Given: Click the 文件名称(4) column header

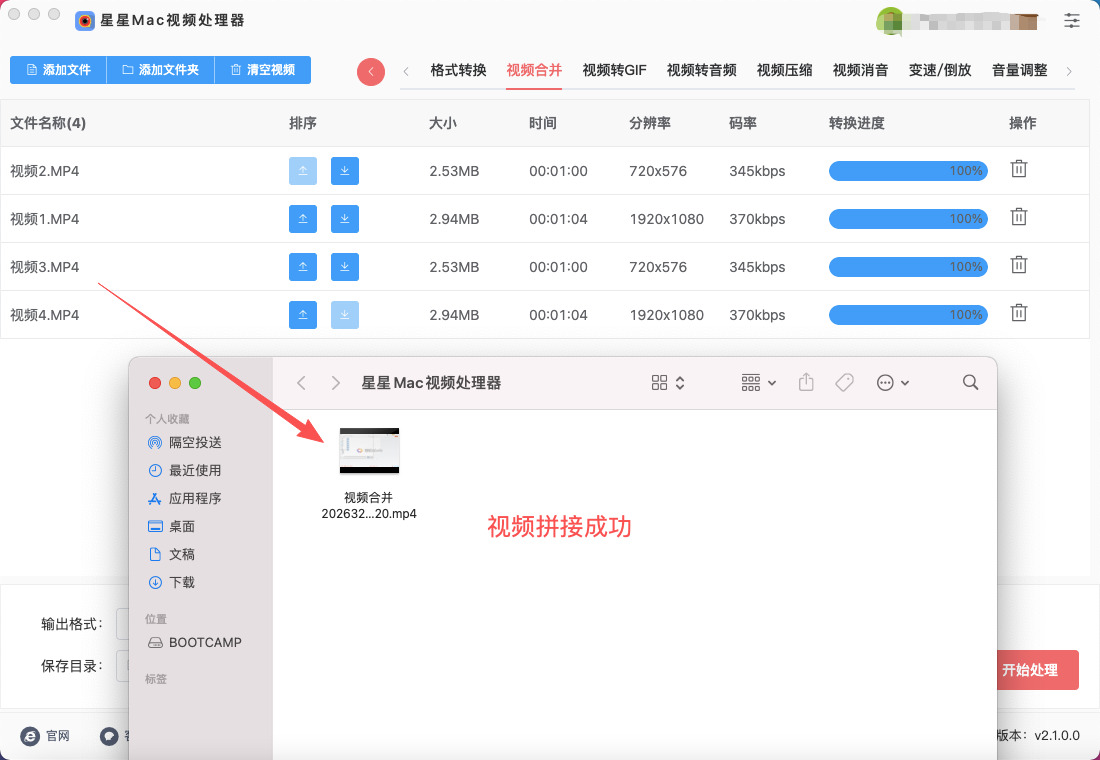Looking at the screenshot, I should tap(48, 123).
